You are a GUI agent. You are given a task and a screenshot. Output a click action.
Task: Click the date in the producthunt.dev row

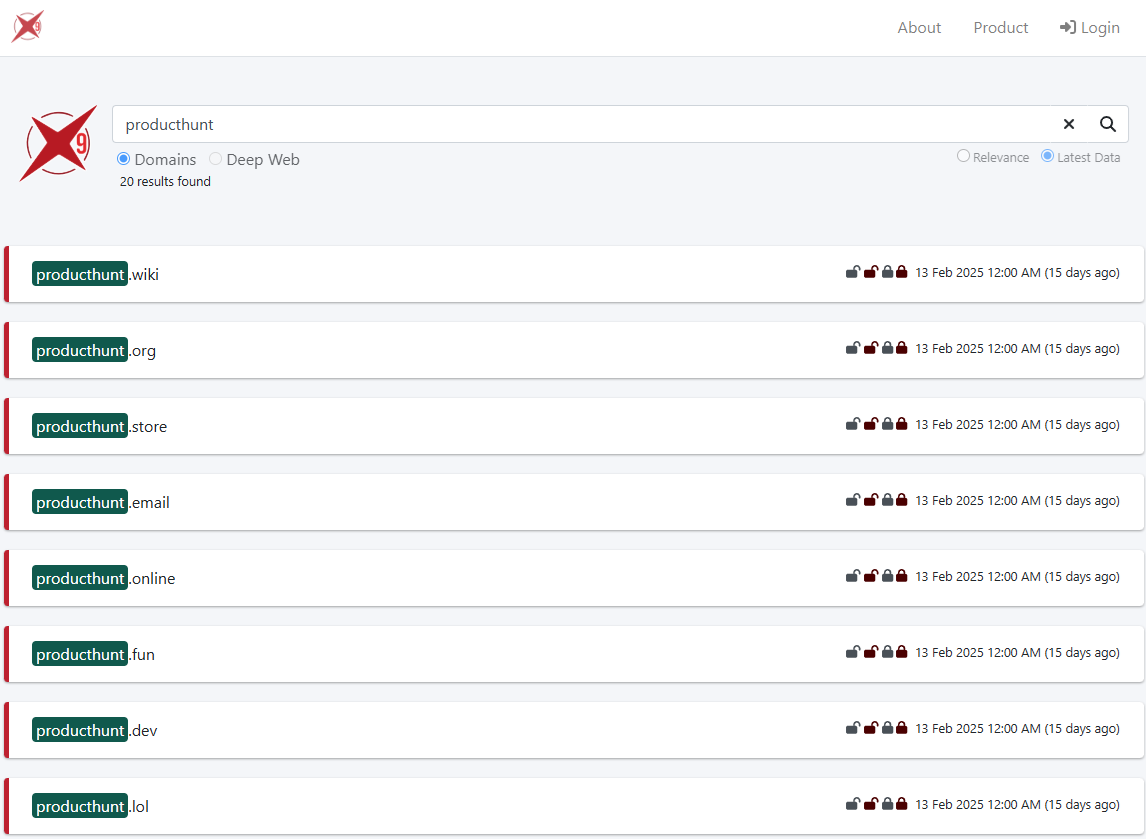pyautogui.click(x=1017, y=729)
